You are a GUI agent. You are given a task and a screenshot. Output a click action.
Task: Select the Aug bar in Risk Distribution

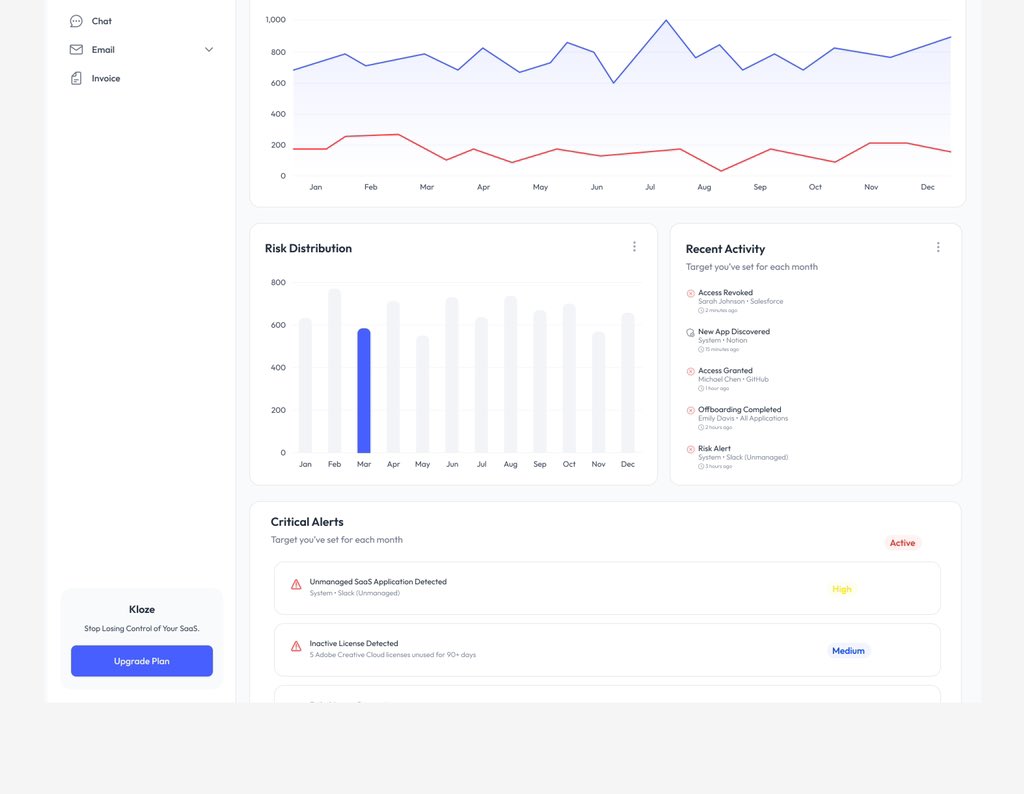click(x=511, y=374)
